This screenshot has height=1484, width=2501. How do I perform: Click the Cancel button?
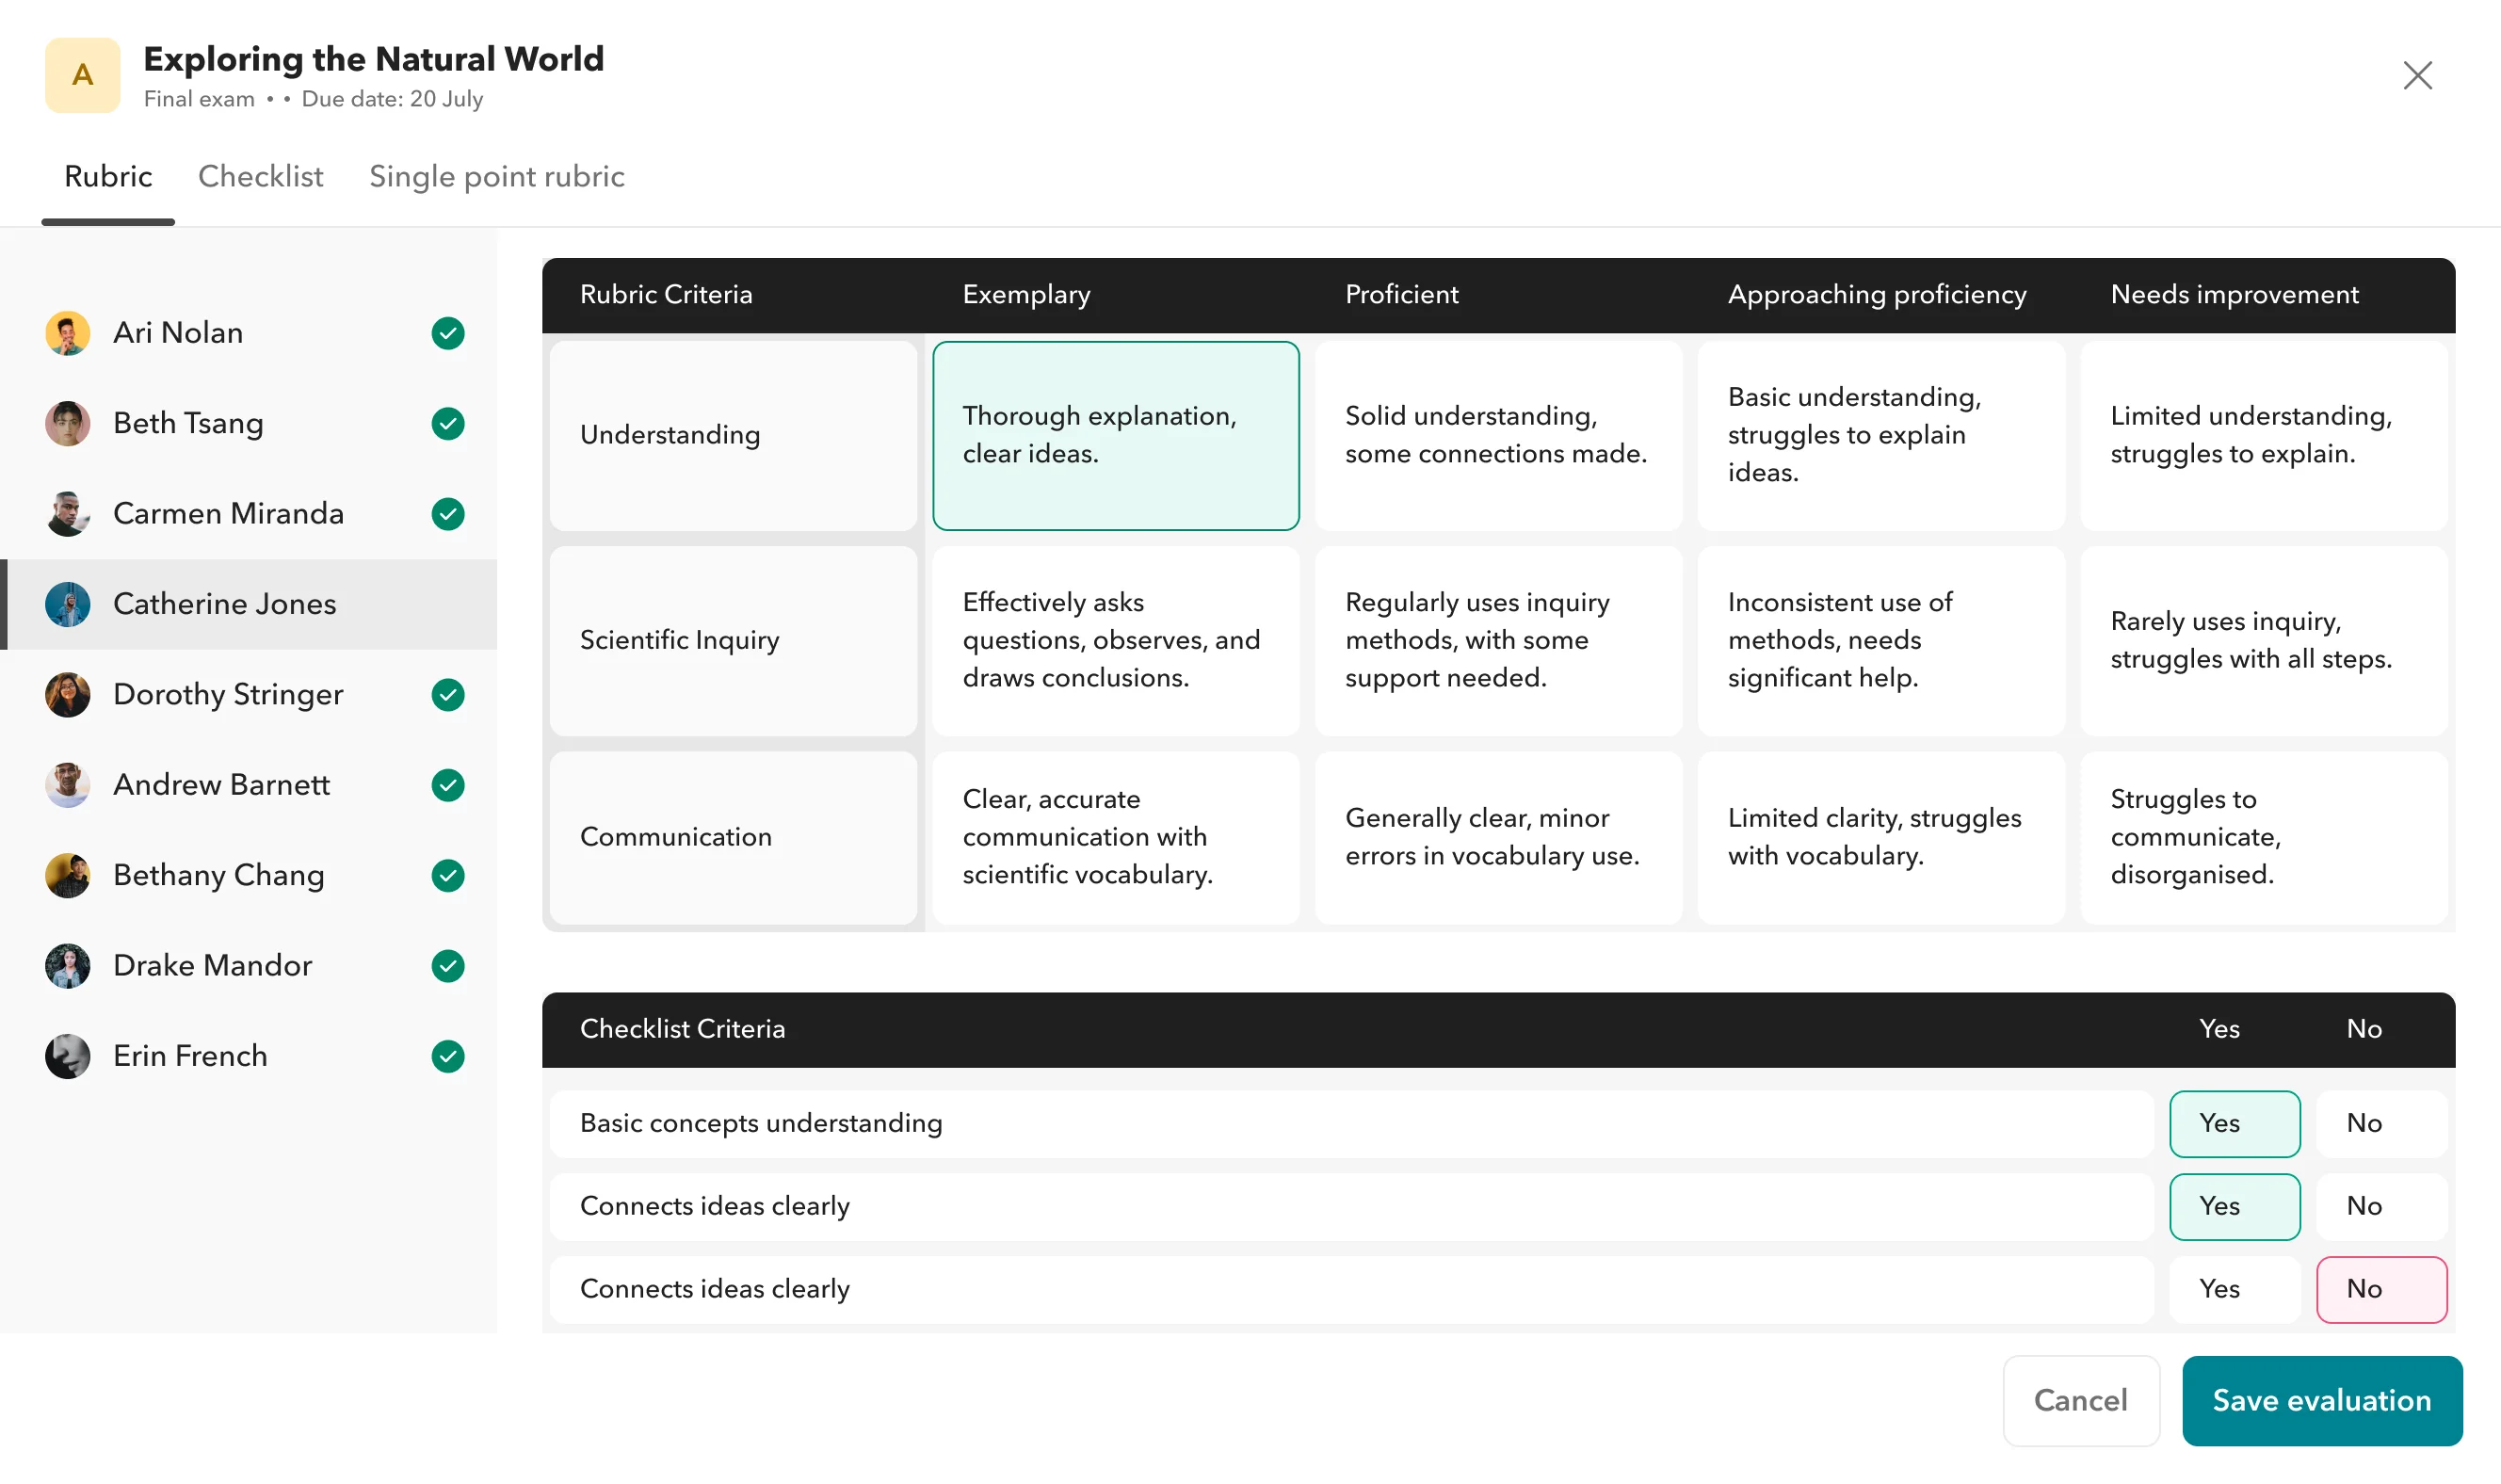(x=2080, y=1401)
